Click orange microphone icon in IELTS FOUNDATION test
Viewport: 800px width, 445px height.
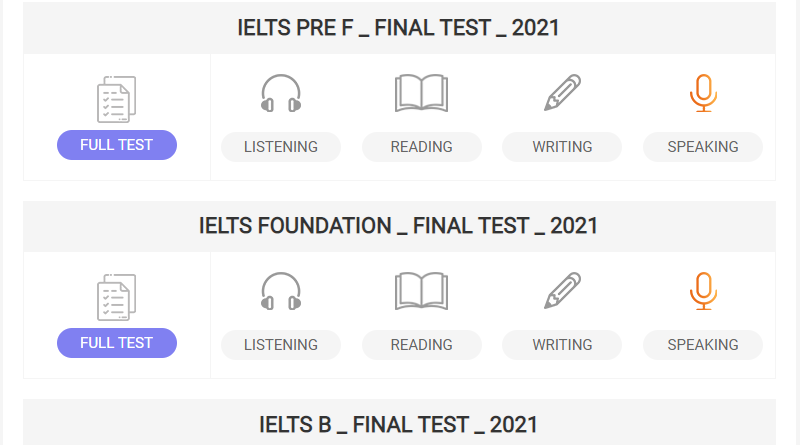click(x=703, y=291)
